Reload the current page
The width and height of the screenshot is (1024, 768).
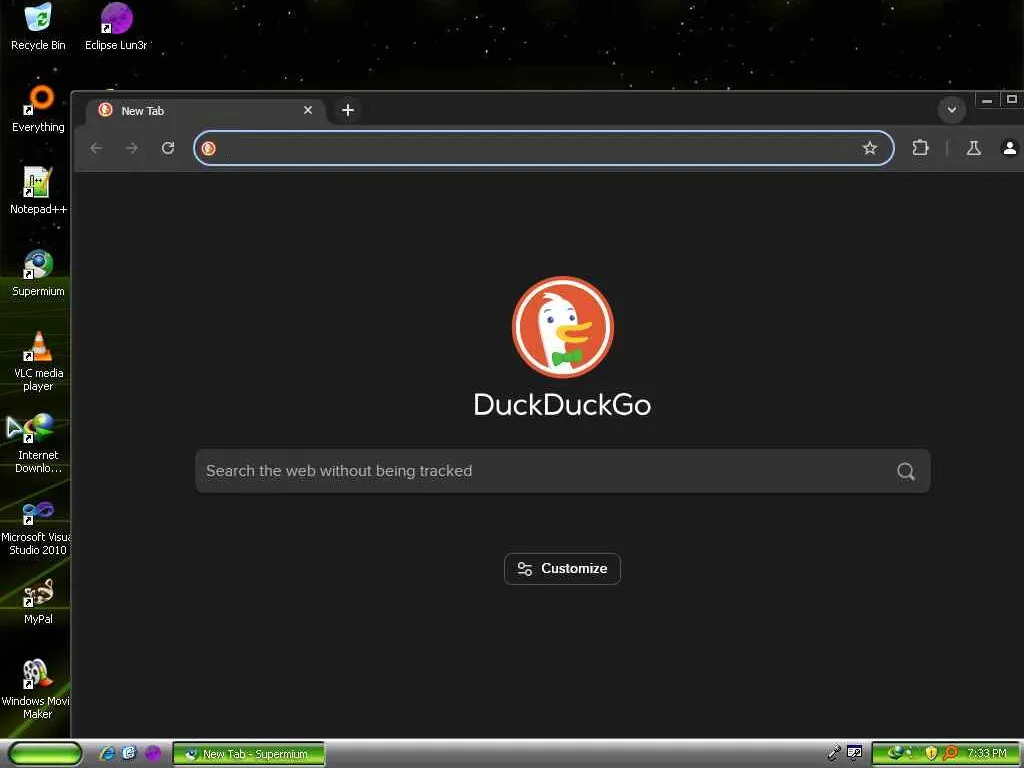(x=168, y=148)
